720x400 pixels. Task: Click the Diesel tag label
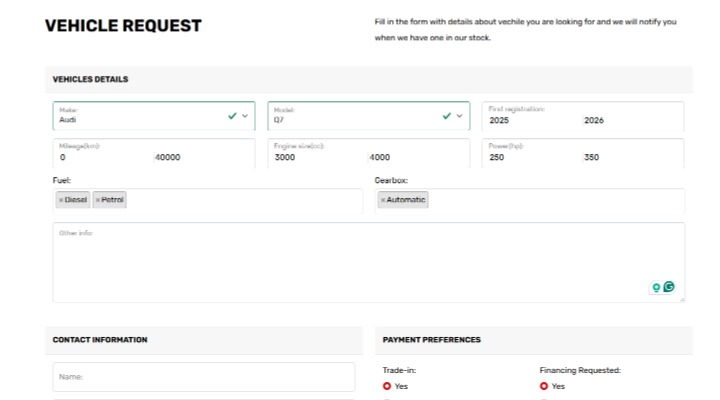76,200
